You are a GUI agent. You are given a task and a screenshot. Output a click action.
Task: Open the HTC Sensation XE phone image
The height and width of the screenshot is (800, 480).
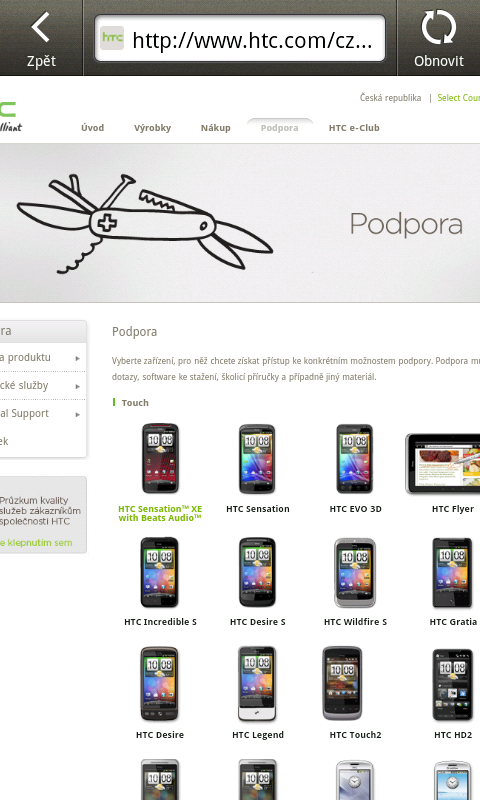[x=160, y=458]
